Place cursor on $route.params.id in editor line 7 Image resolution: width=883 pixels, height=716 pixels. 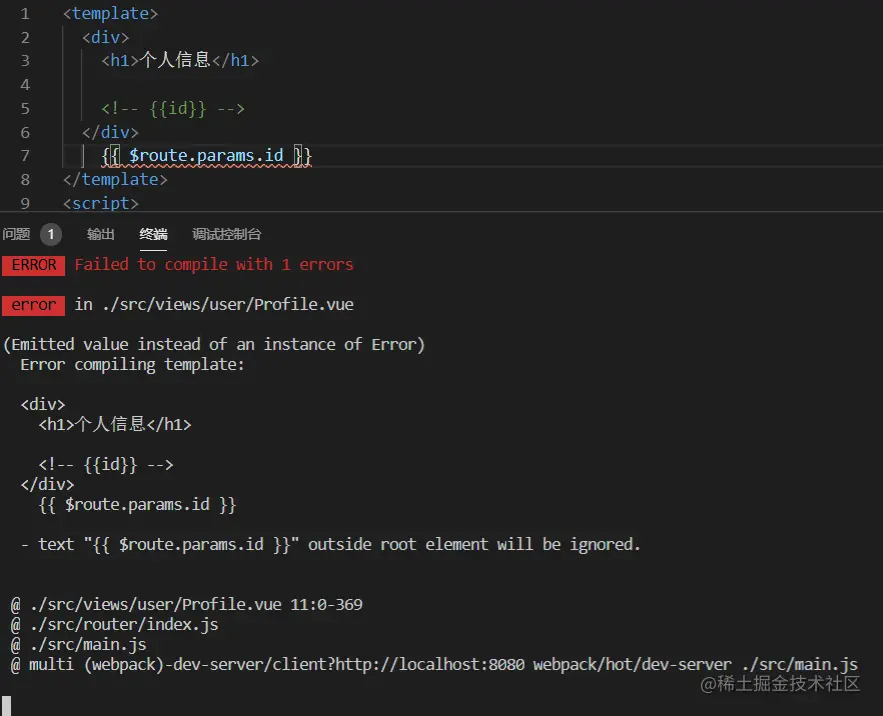[x=206, y=155]
